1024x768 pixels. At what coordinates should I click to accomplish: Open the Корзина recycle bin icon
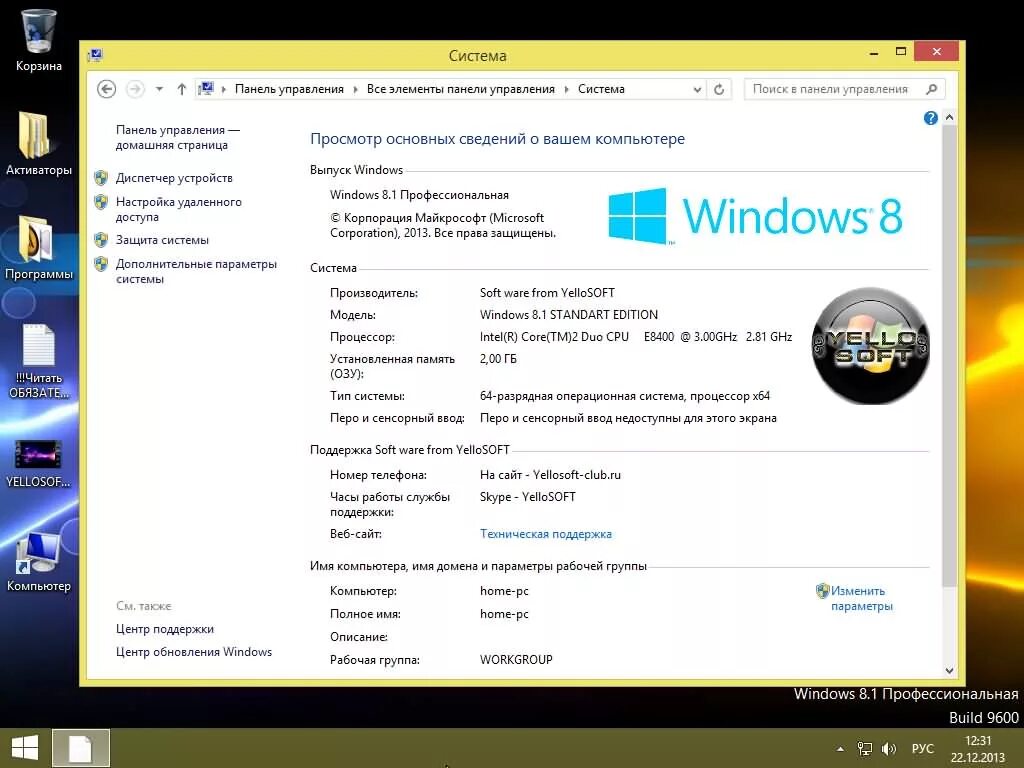39,40
